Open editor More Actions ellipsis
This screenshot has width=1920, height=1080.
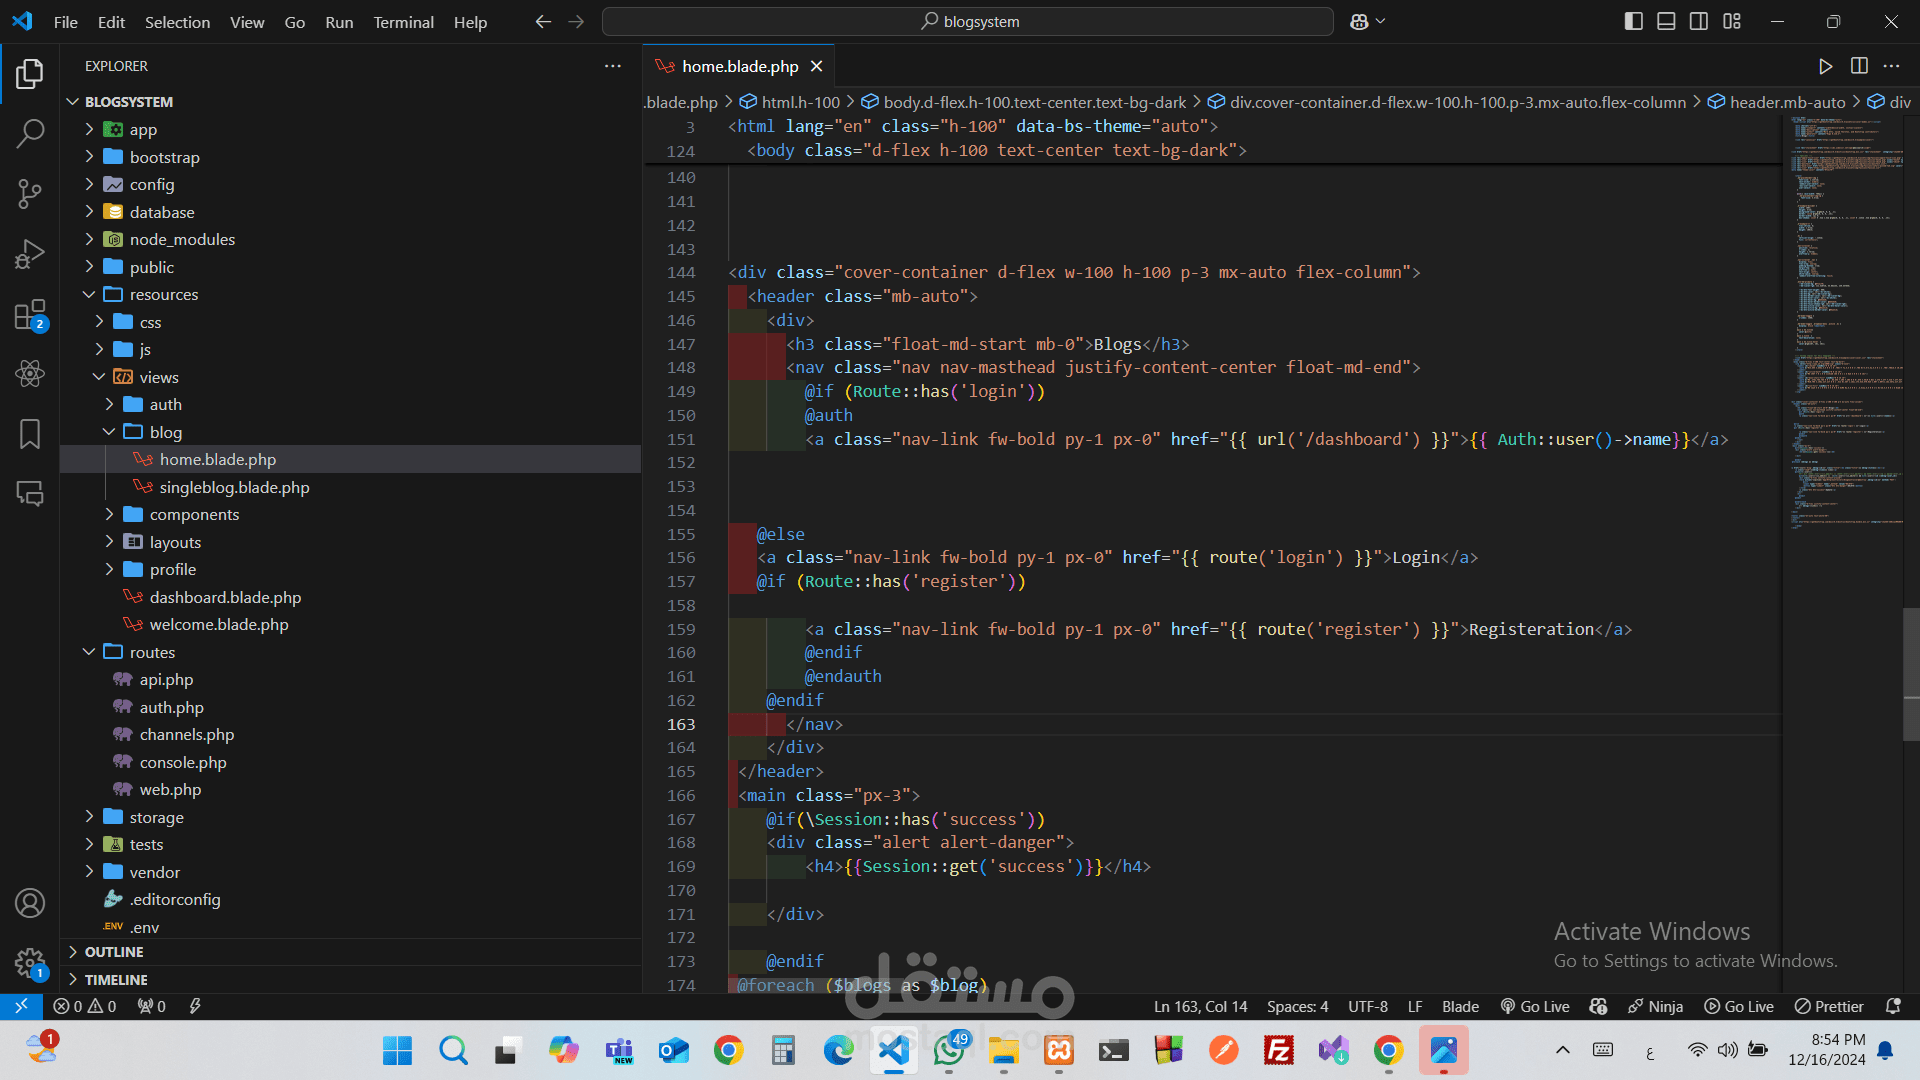1891,66
